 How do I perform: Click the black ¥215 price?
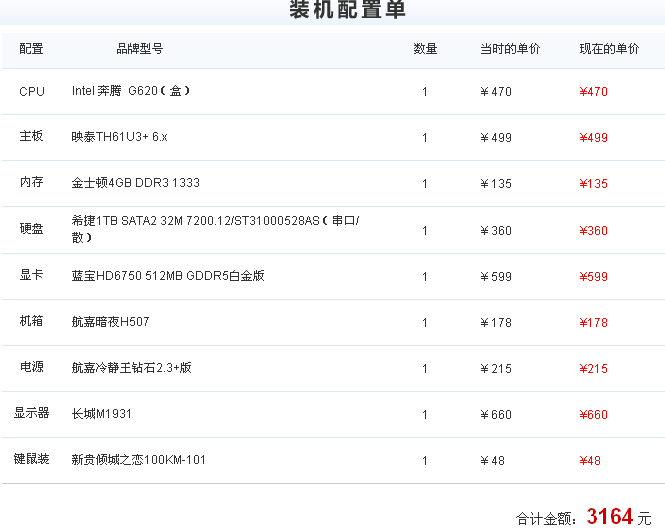tap(496, 369)
